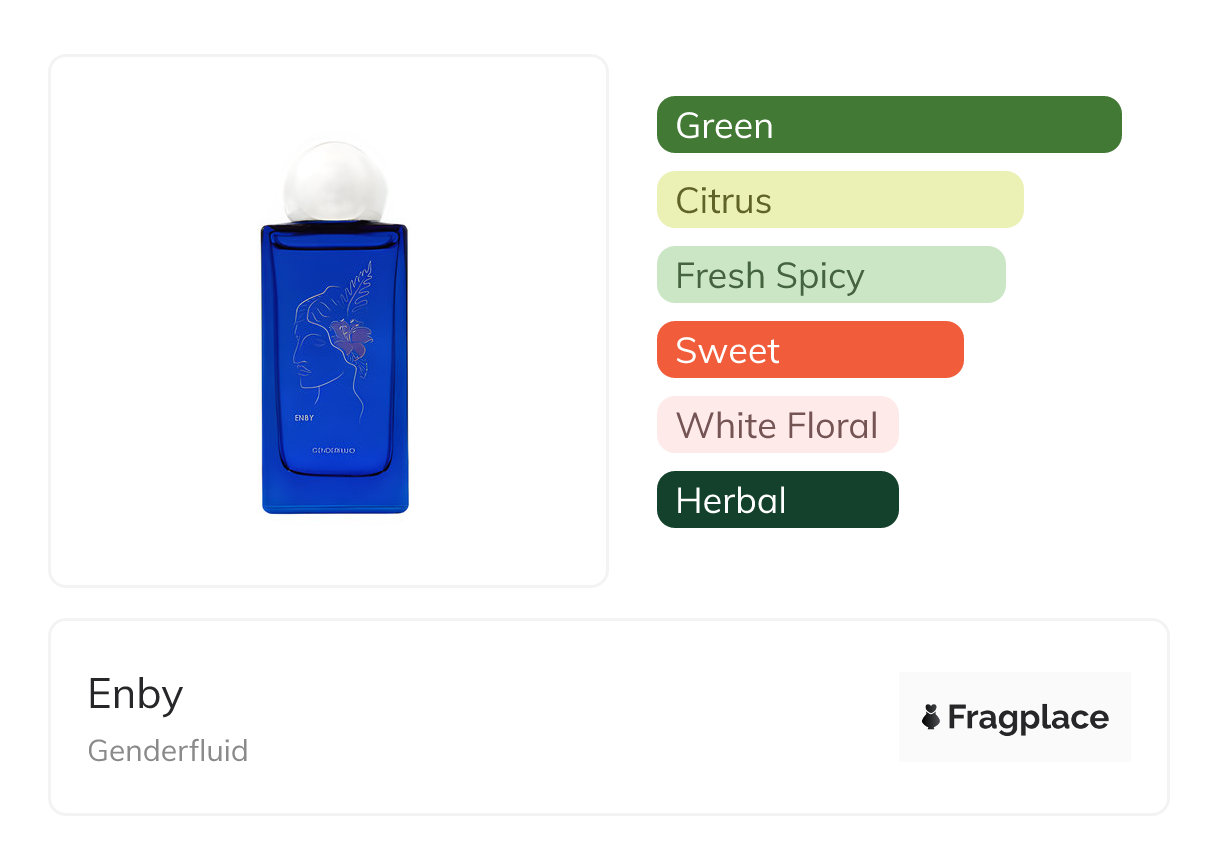Screen dimensions: 1218x864
Task: Click the Enby fragrance title
Action: (x=136, y=694)
